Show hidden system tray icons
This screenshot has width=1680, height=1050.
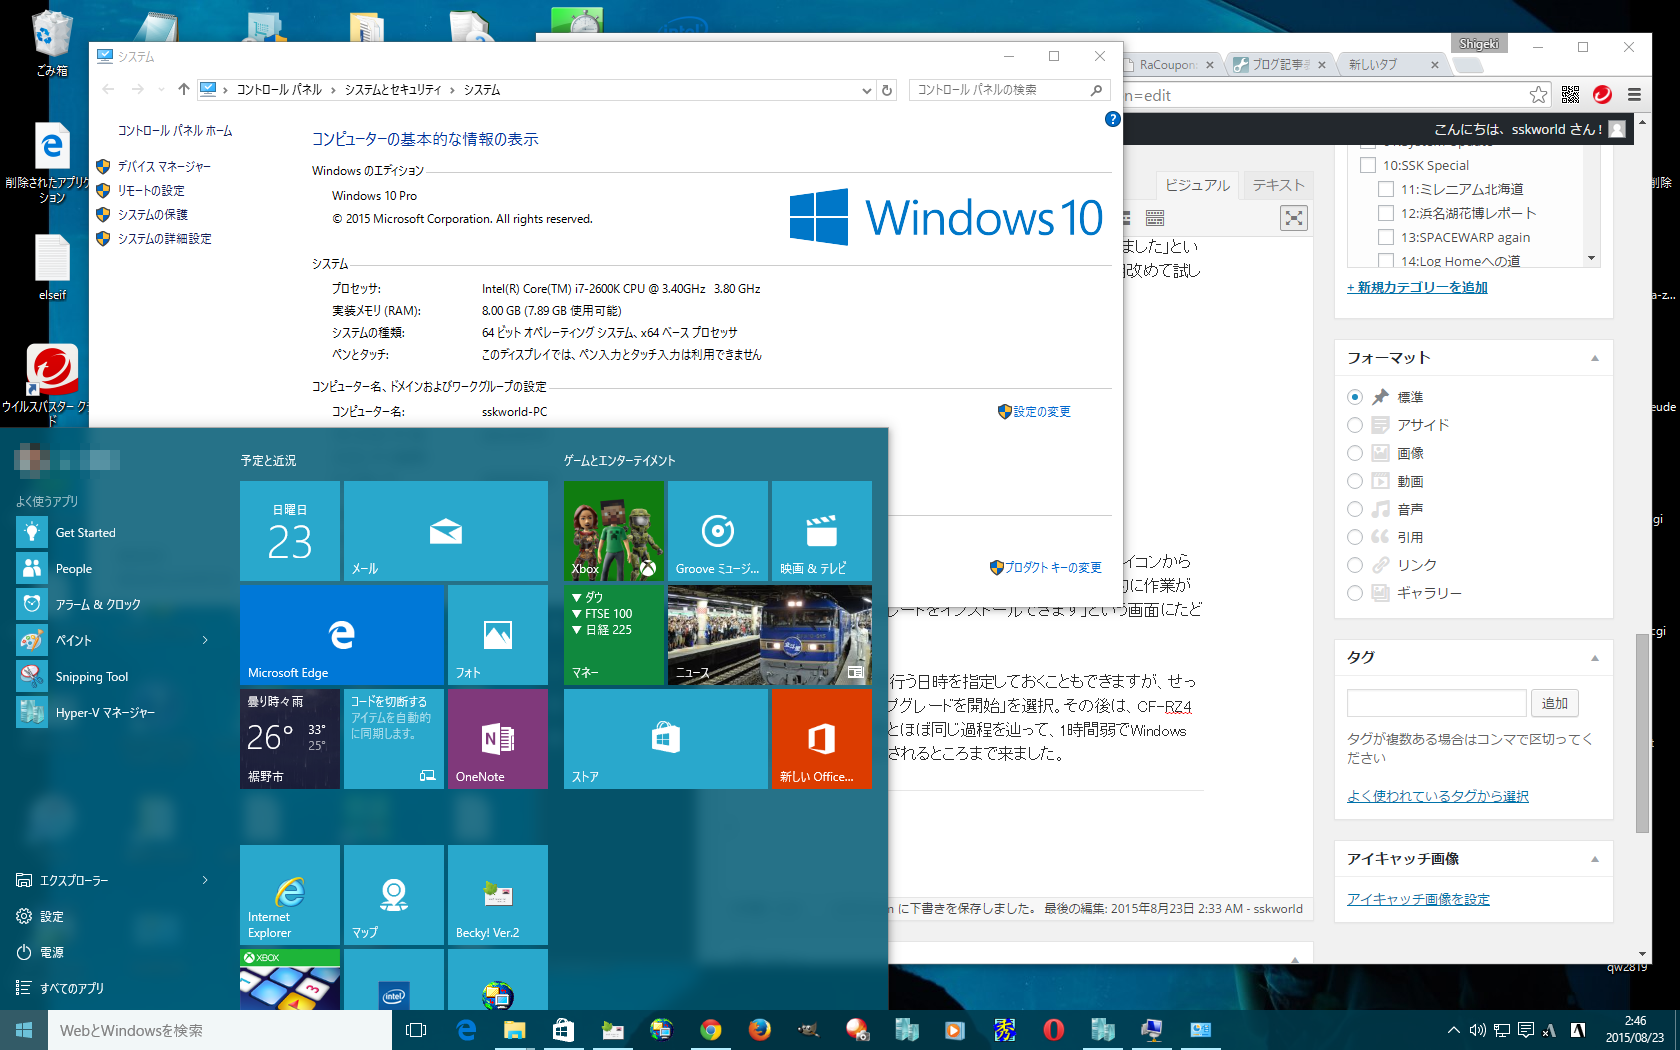pyautogui.click(x=1453, y=1030)
